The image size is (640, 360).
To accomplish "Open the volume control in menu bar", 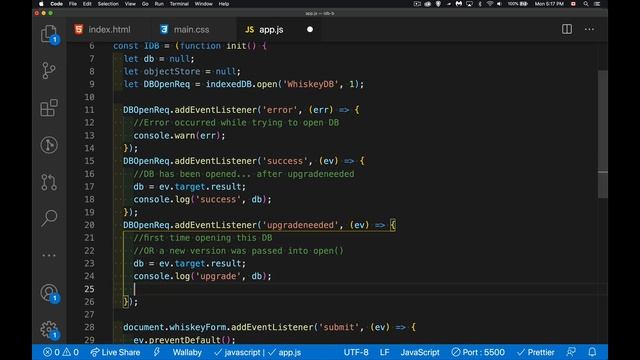I will click(499, 4).
